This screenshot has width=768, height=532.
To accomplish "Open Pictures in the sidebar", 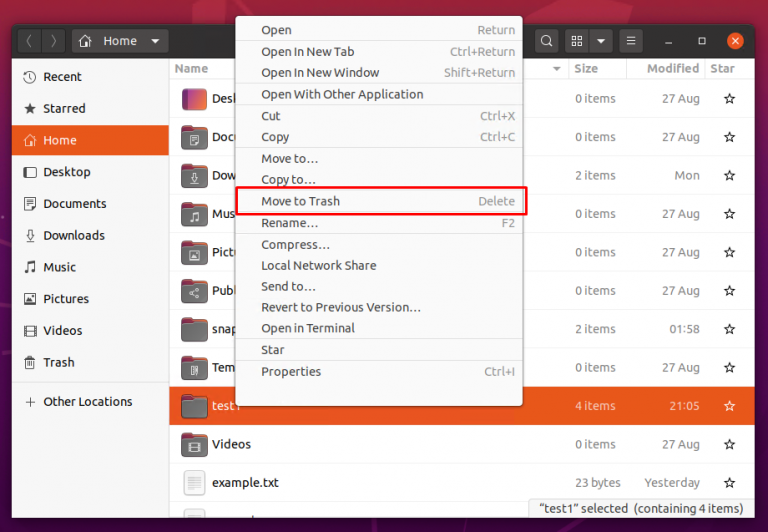I will tap(90, 299).
